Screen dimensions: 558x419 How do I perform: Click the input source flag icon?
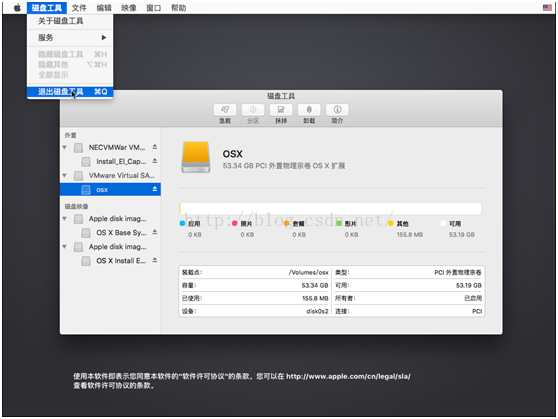click(547, 7)
